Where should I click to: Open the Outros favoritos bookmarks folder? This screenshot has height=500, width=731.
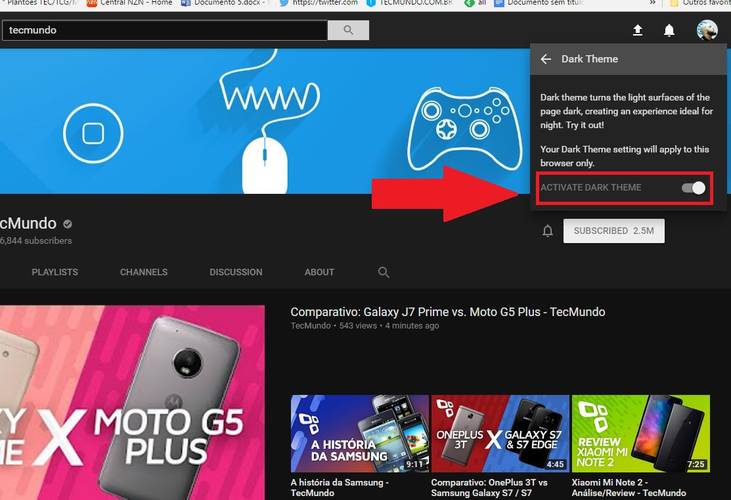coord(700,3)
